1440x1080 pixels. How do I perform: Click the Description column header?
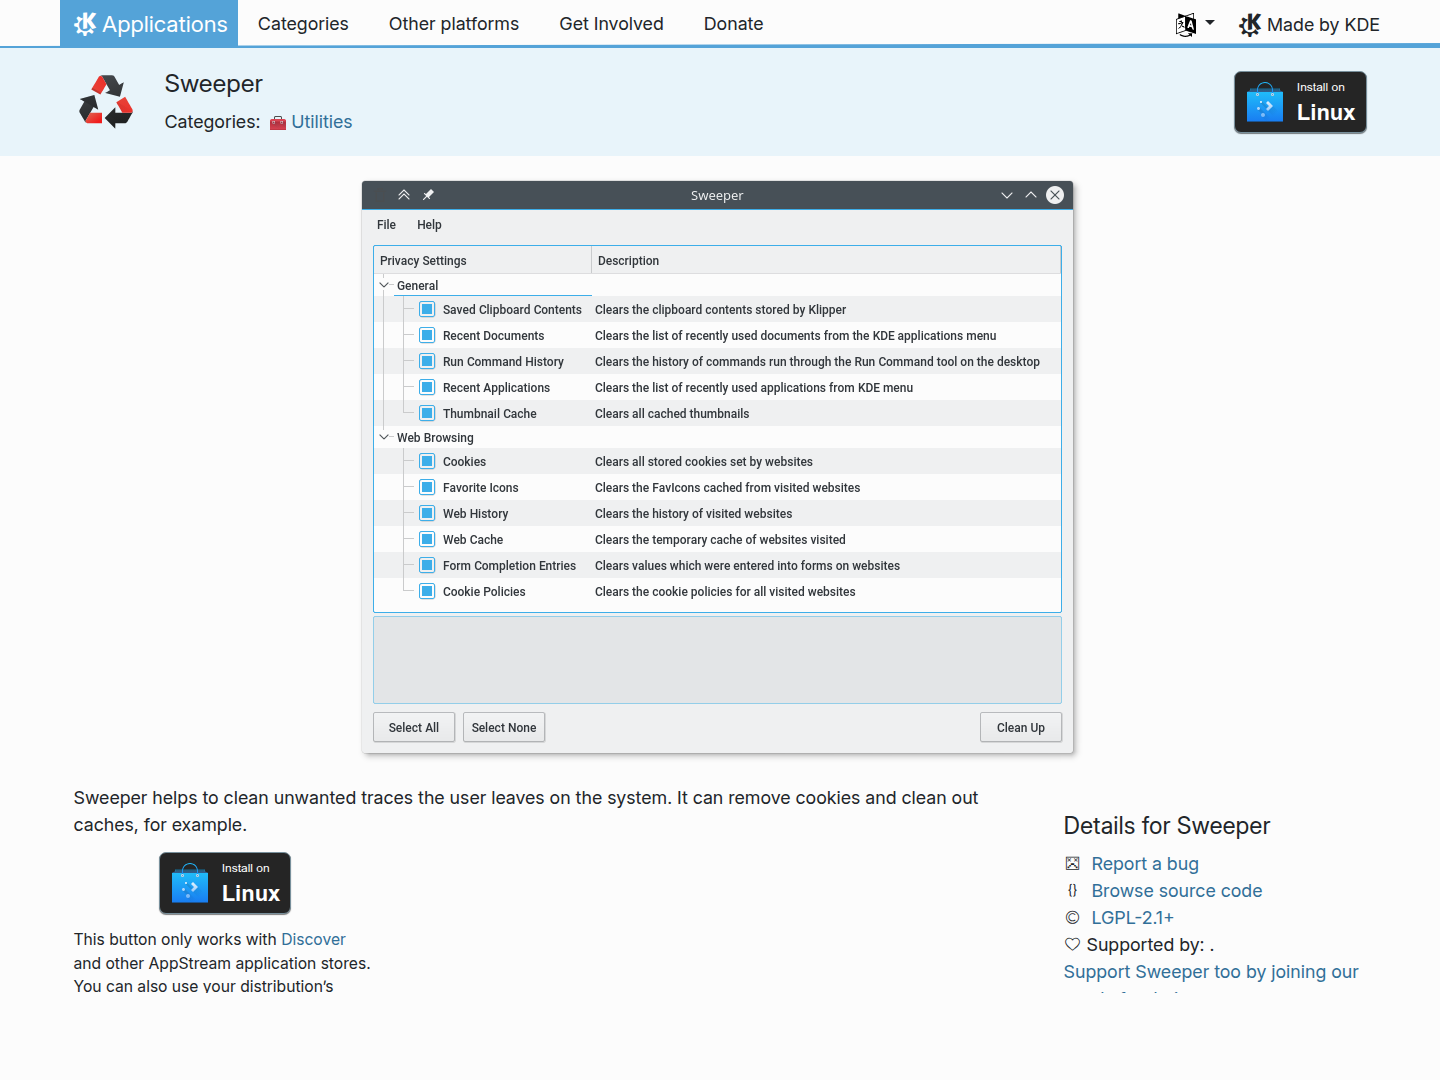[x=826, y=260]
